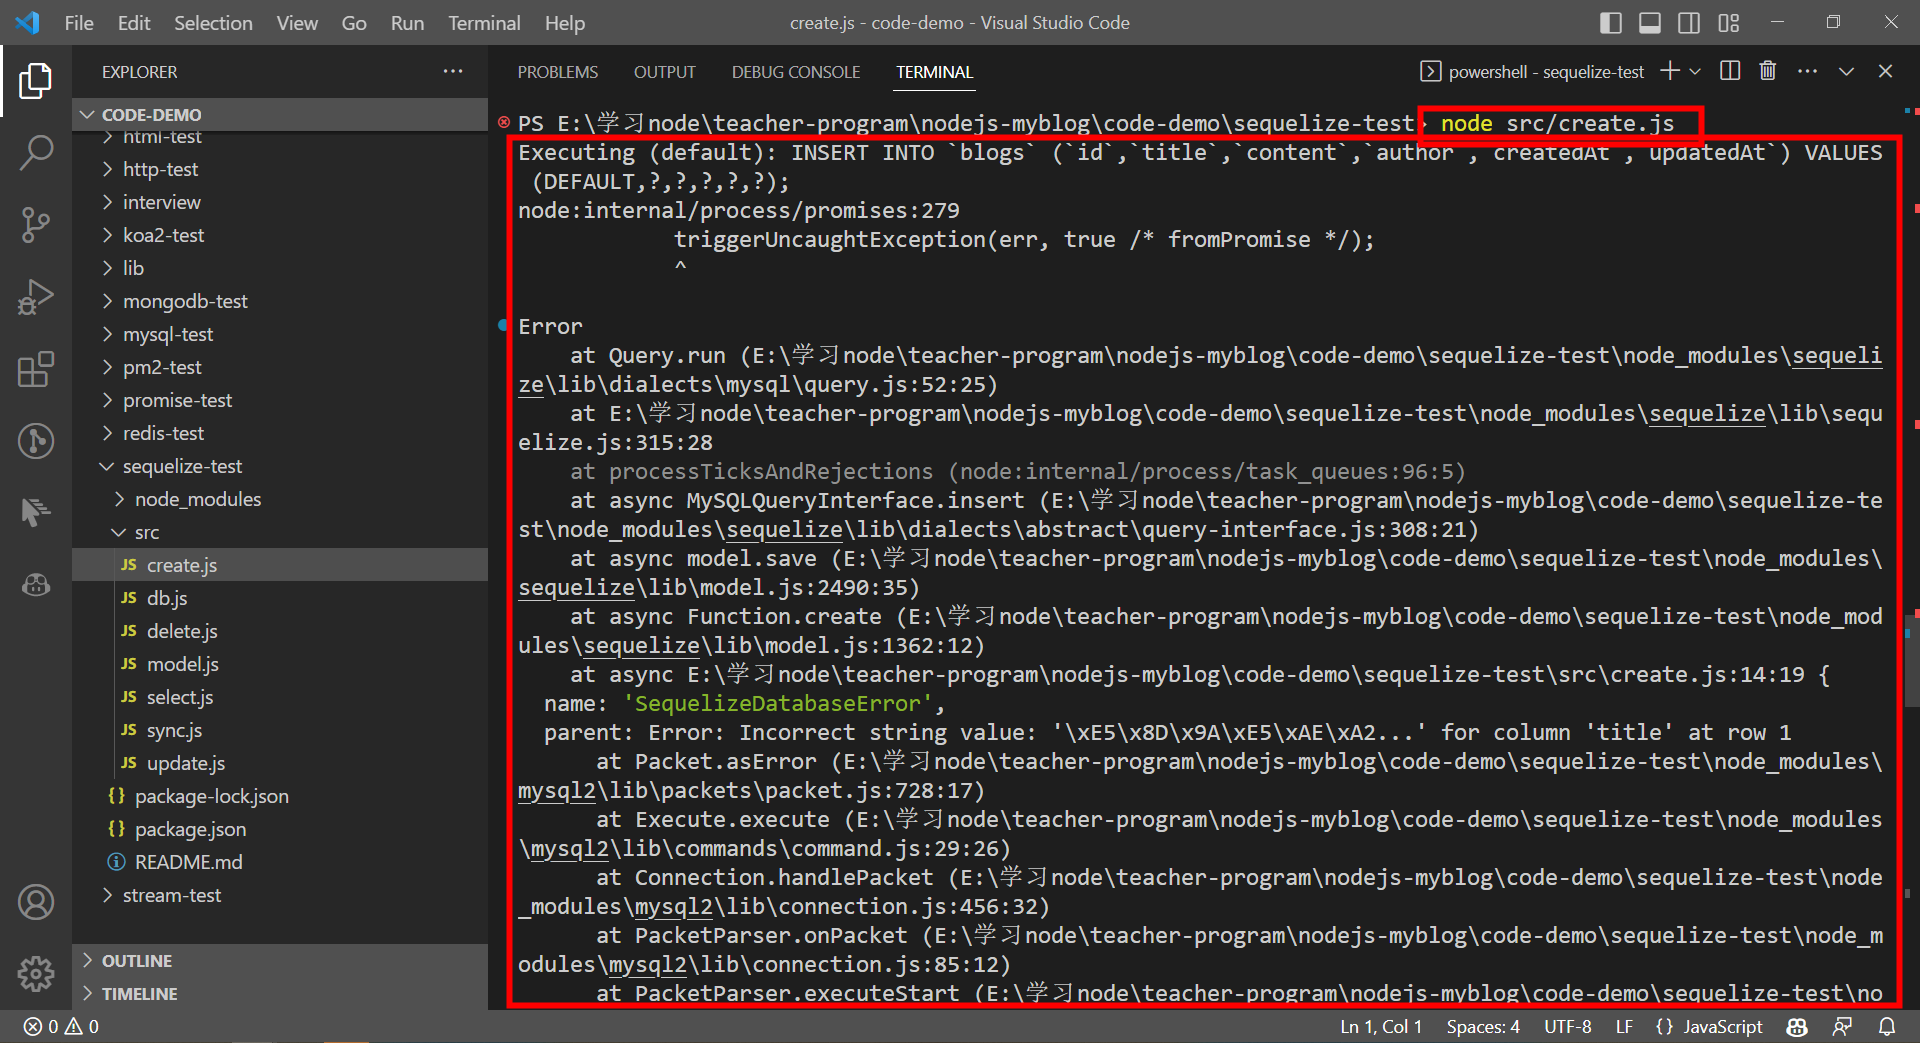1920x1043 pixels.
Task: Expand the koa2-test folder
Action: click(280, 235)
